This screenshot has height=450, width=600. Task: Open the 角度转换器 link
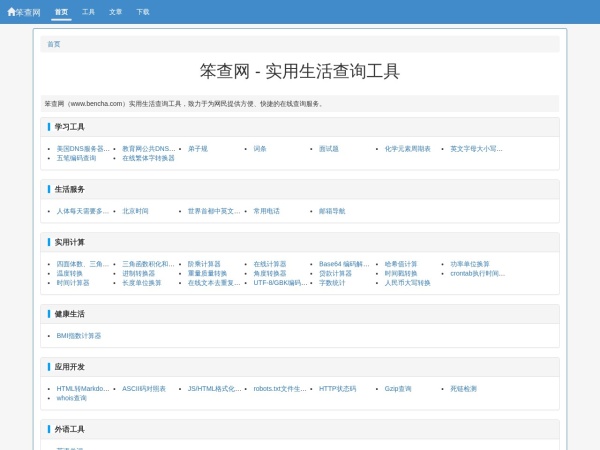270,273
